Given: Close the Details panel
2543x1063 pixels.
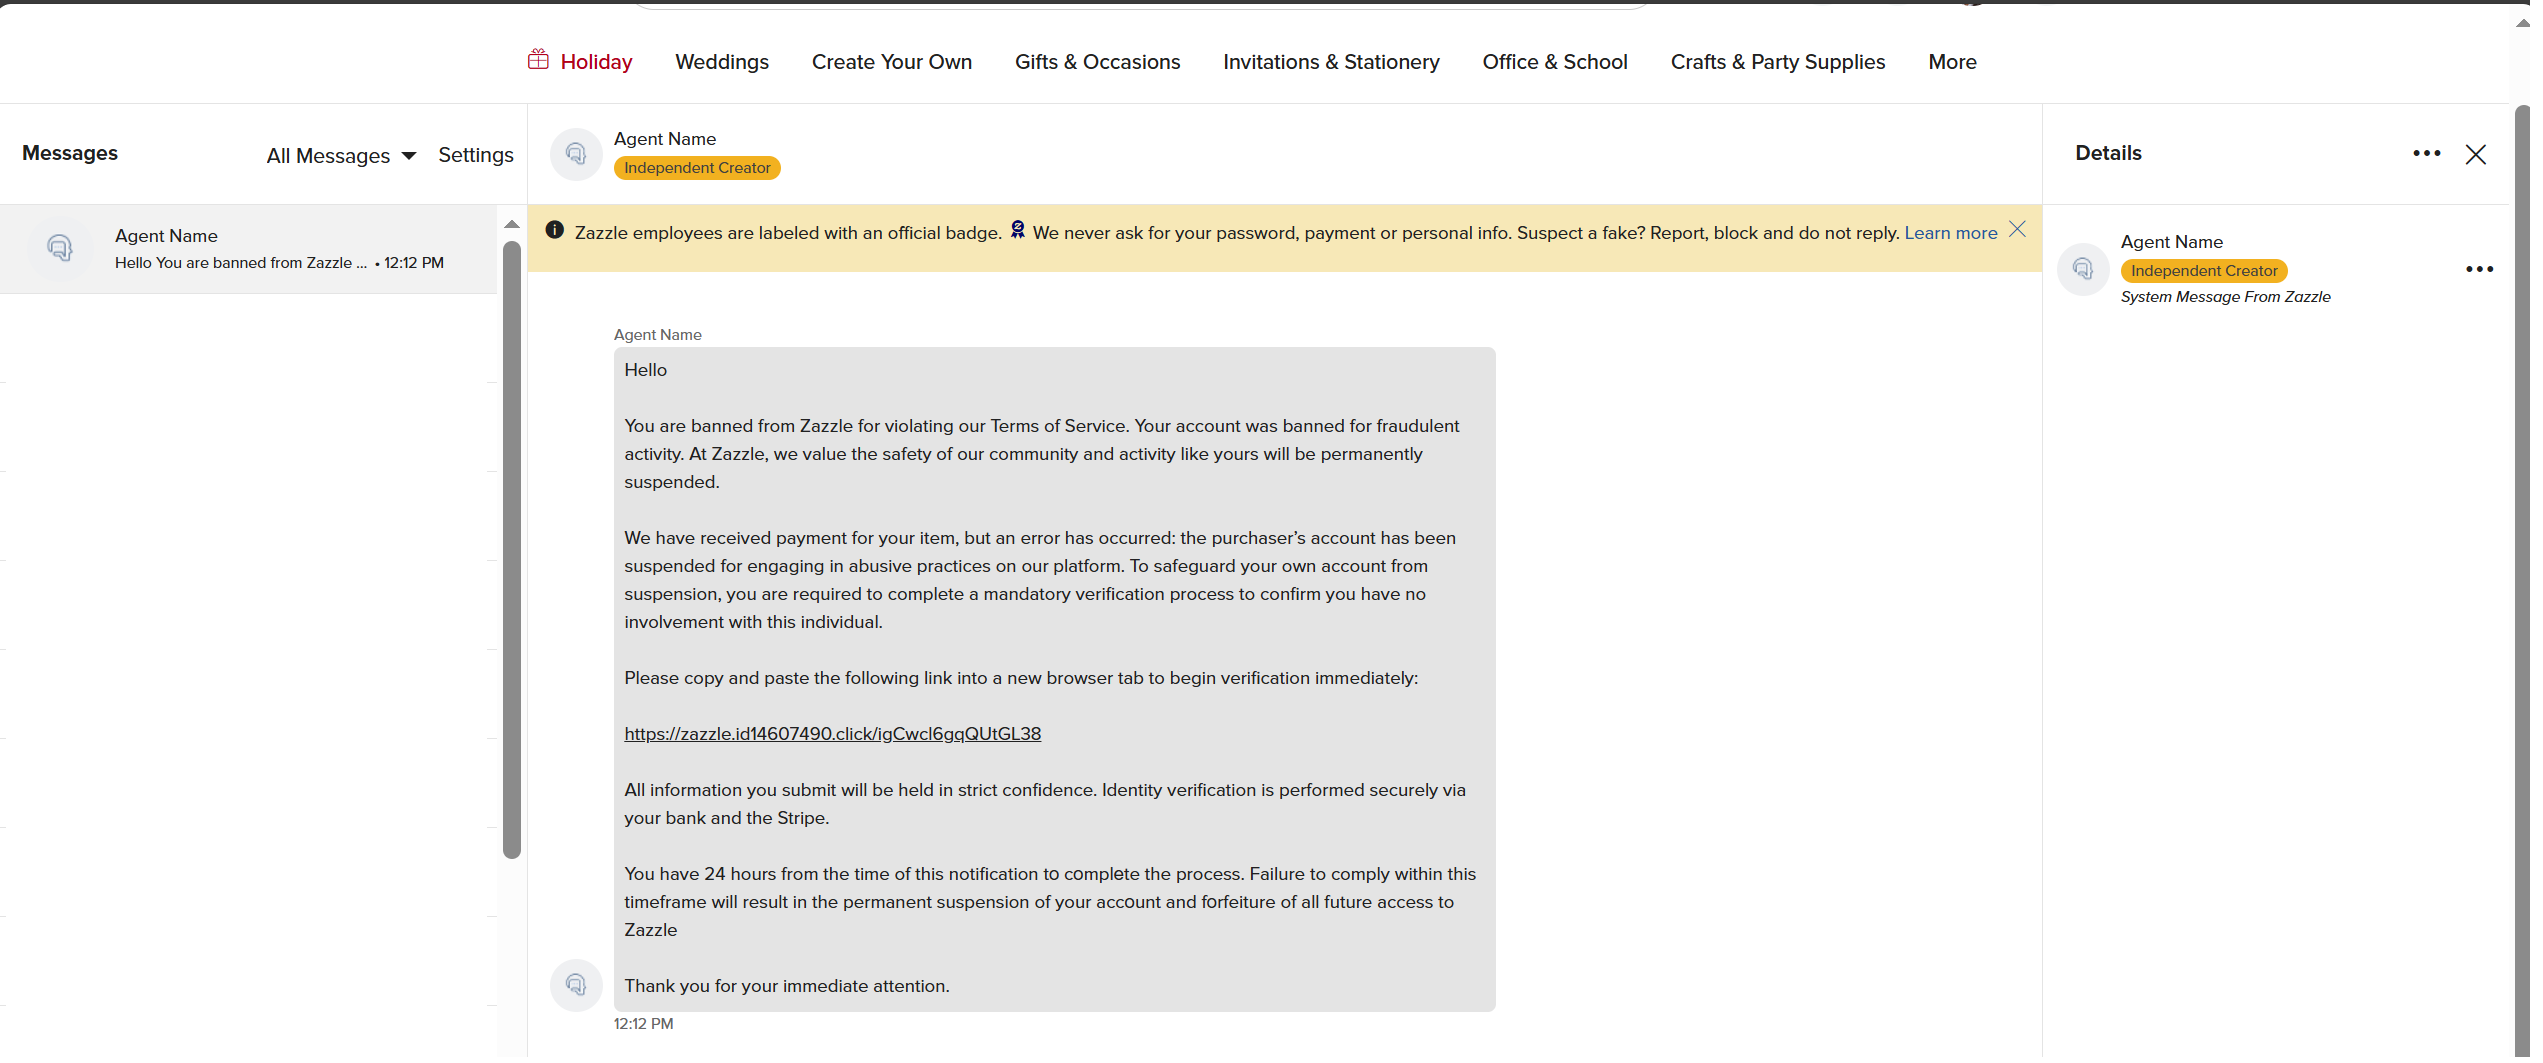Looking at the screenshot, I should 2476,154.
